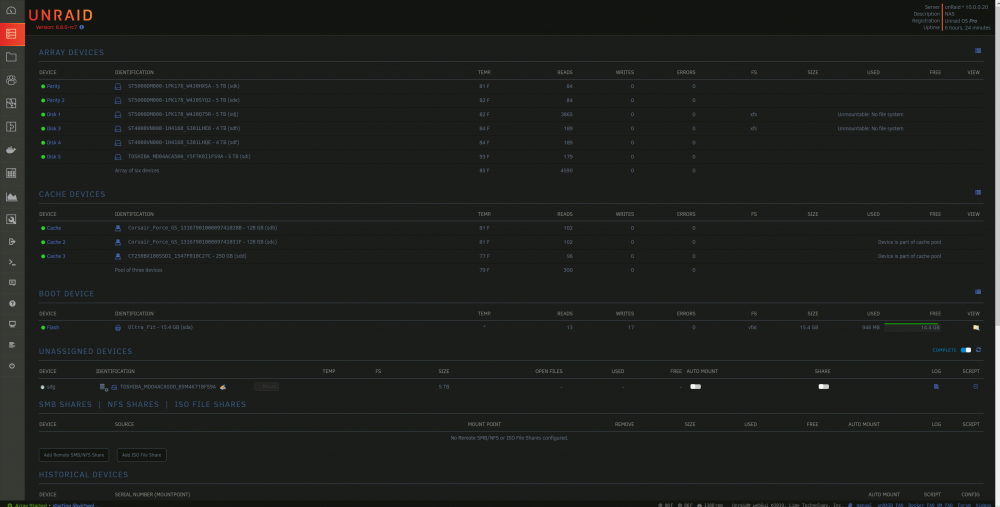Toggle Share switch for sdg
The height and width of the screenshot is (507, 1000).
pos(823,386)
